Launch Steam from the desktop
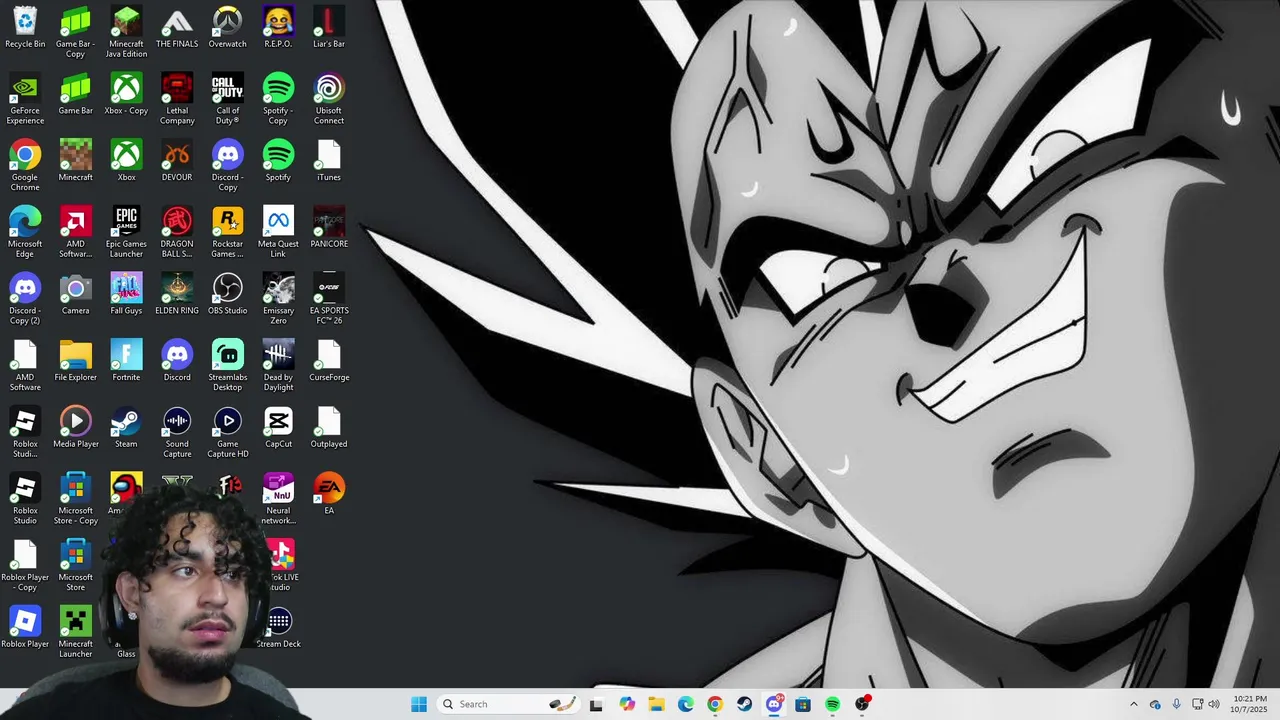Screen dimensions: 1280x720 pyautogui.click(x=126, y=428)
